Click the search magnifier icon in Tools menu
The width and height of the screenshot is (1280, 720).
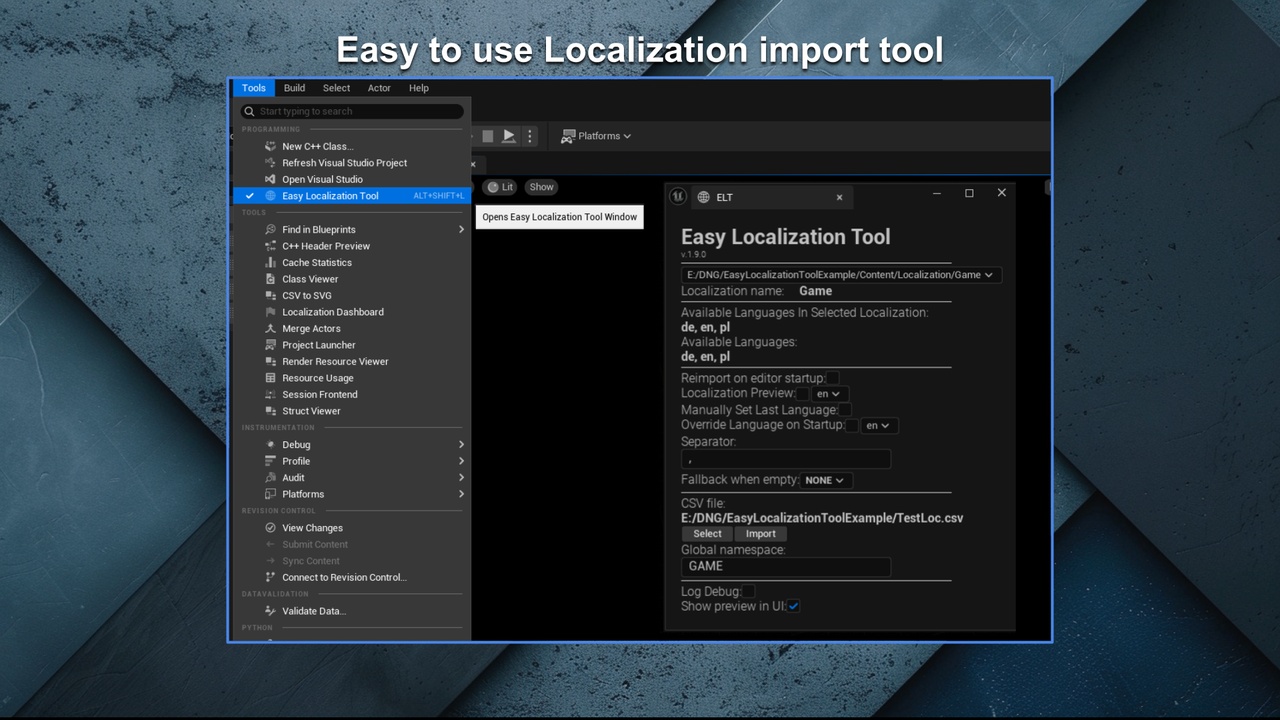[x=250, y=112]
